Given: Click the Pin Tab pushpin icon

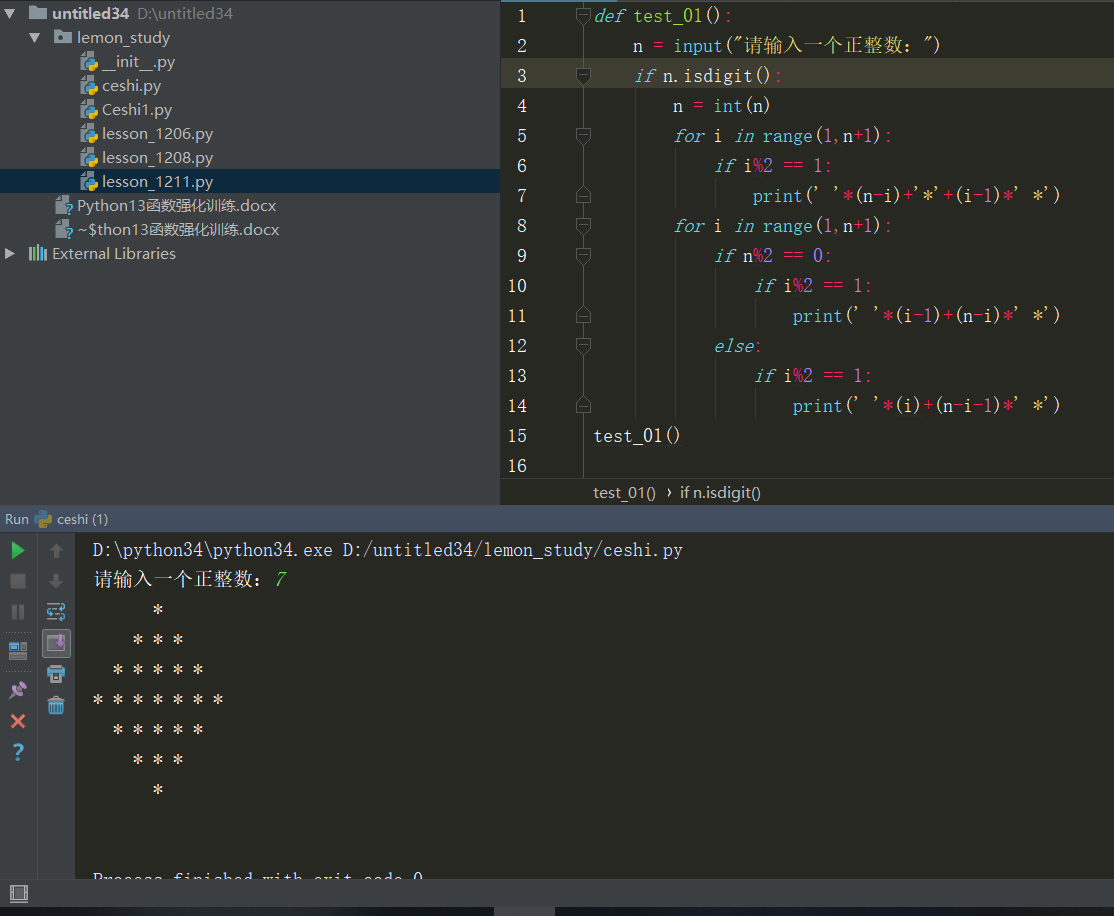Looking at the screenshot, I should (18, 689).
